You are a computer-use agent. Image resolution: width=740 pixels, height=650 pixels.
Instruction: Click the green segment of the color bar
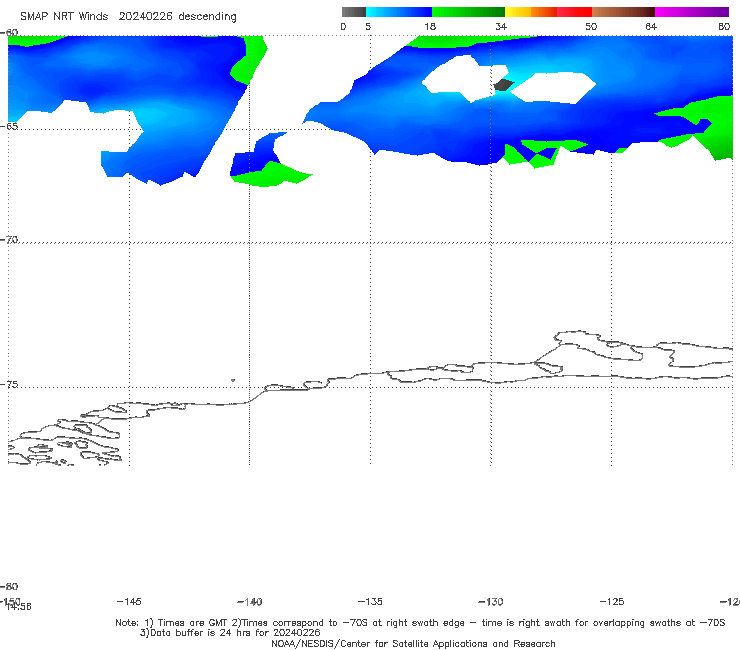point(468,12)
